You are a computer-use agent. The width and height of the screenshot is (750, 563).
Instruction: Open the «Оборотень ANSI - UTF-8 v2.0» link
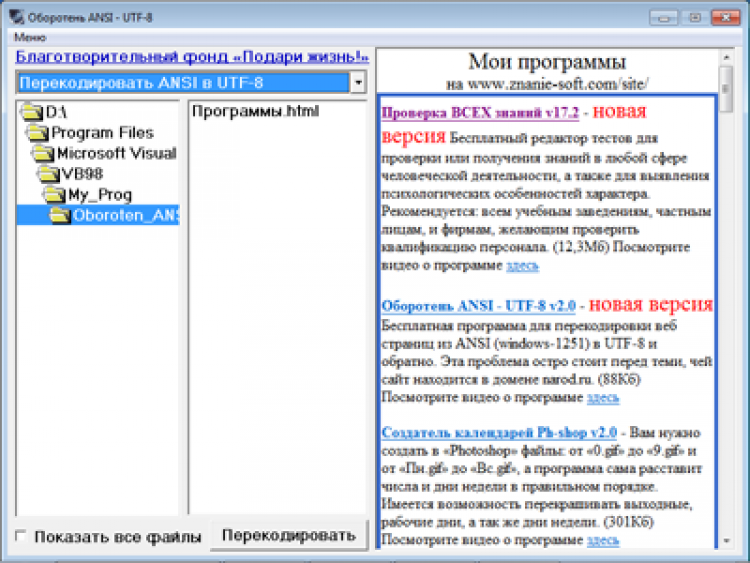click(478, 306)
